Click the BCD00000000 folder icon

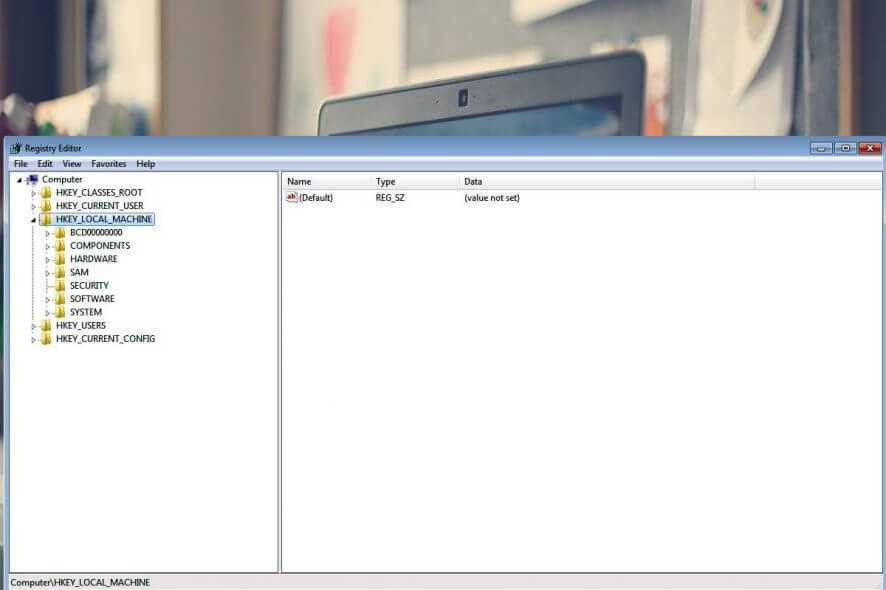60,232
